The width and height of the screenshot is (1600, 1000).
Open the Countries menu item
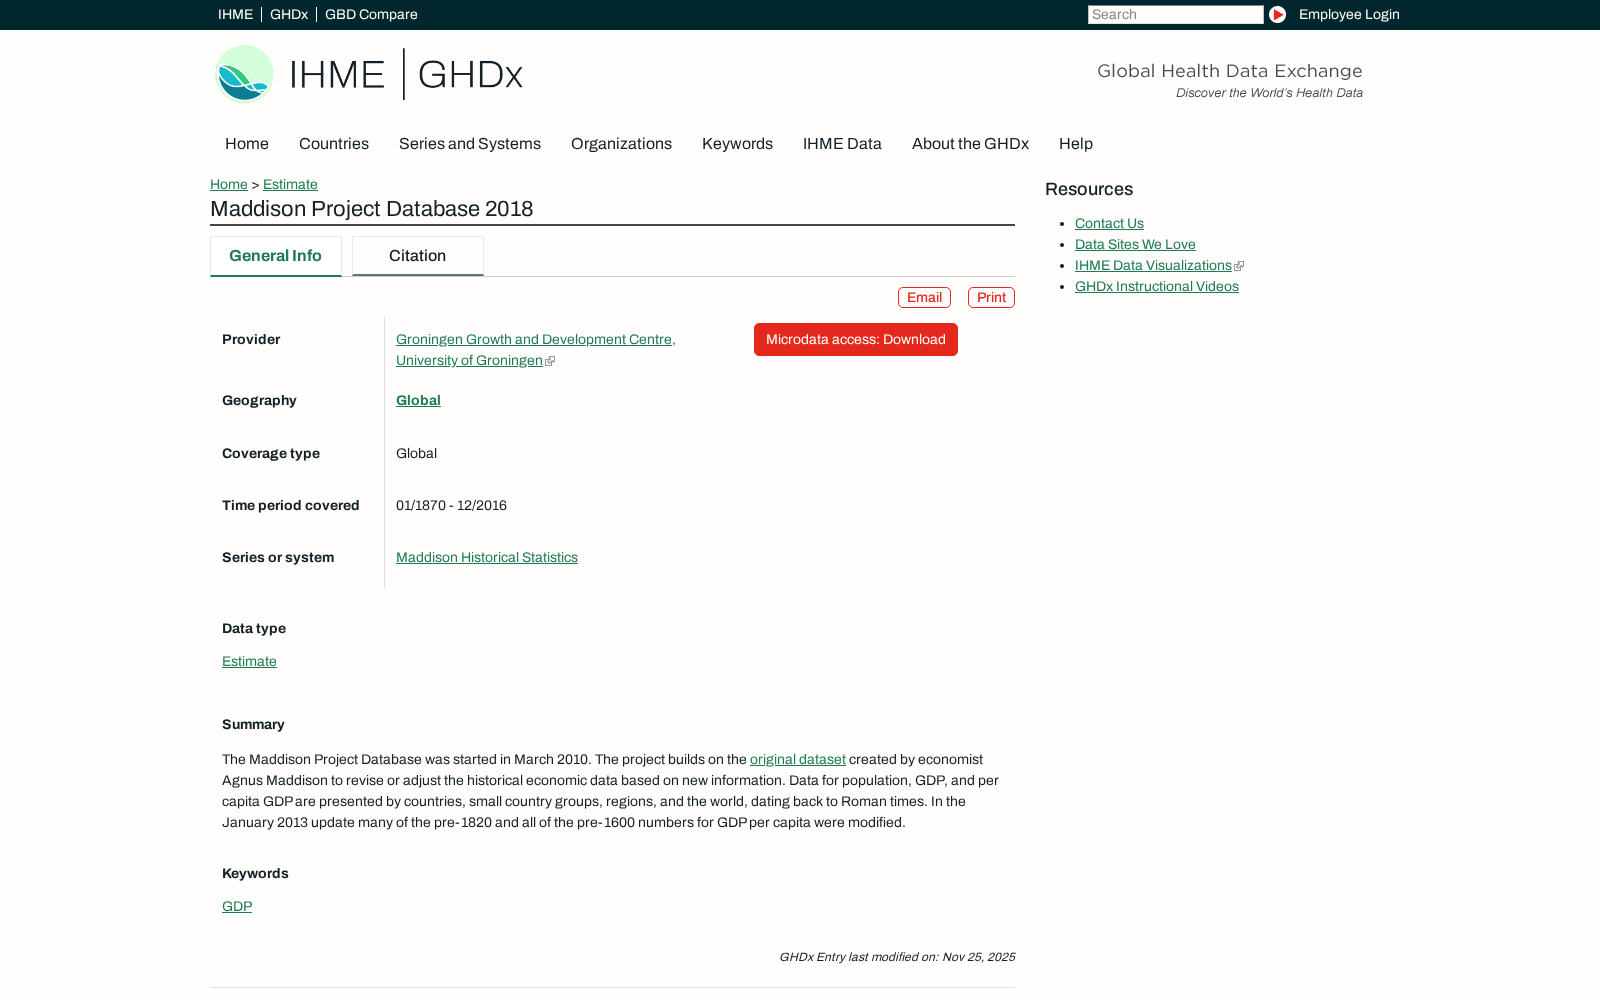(334, 144)
